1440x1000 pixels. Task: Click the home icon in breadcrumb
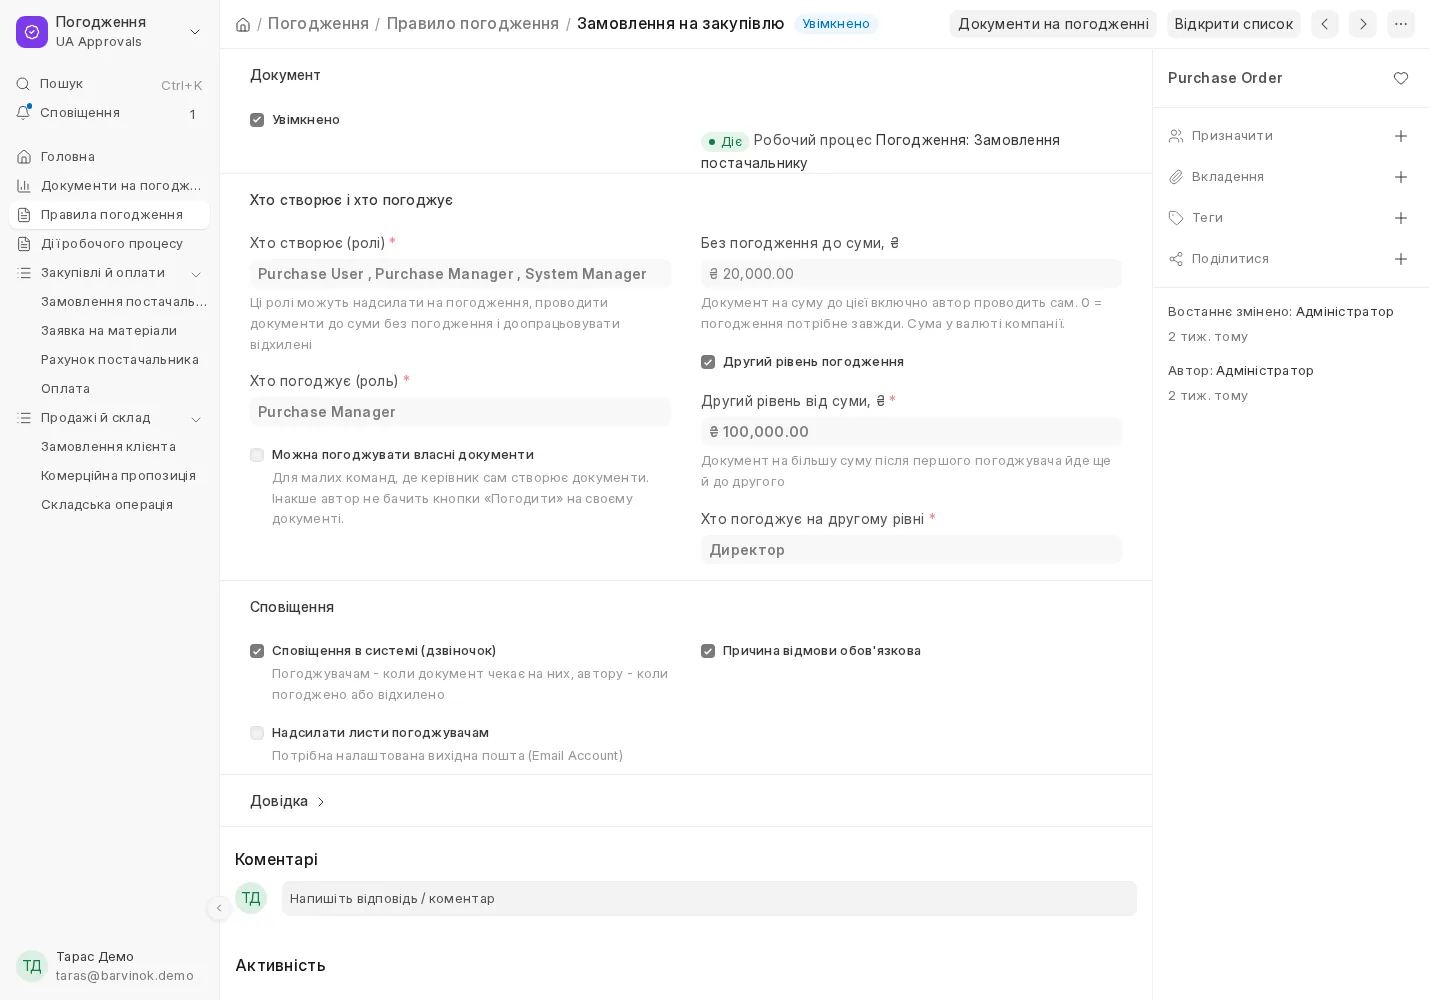coord(243,24)
